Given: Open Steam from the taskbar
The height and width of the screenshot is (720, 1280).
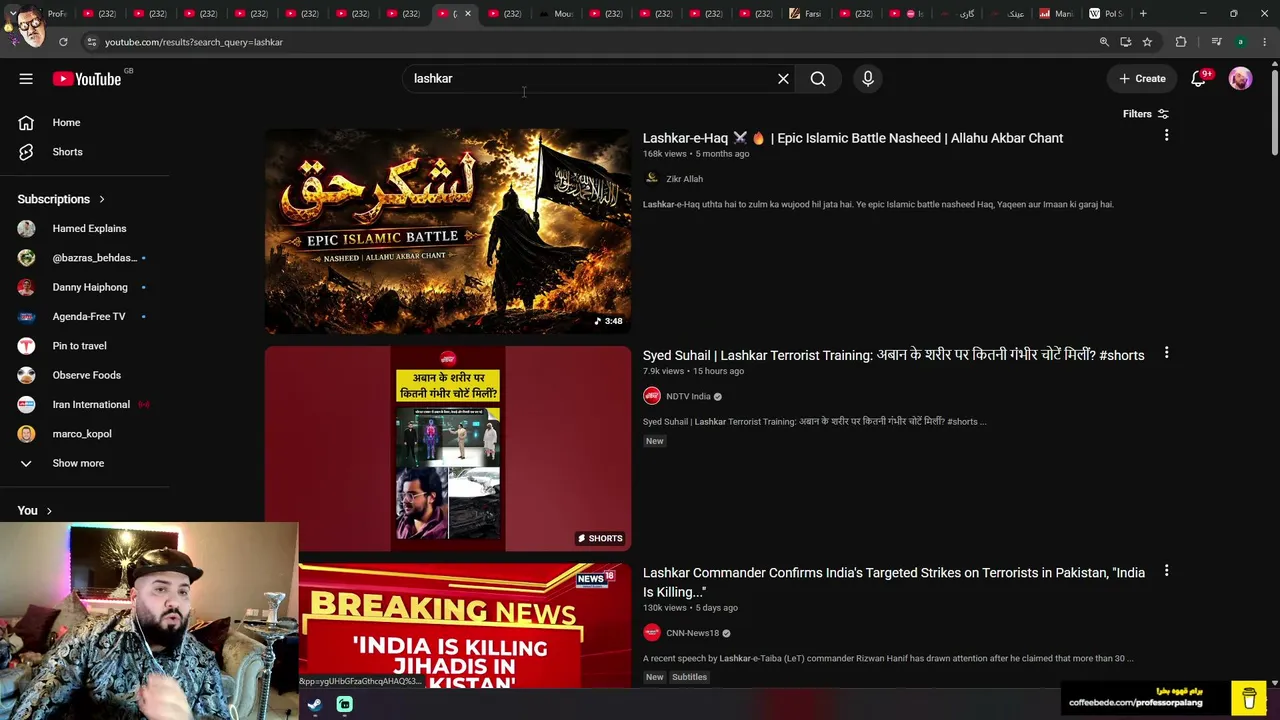Looking at the screenshot, I should [x=314, y=705].
